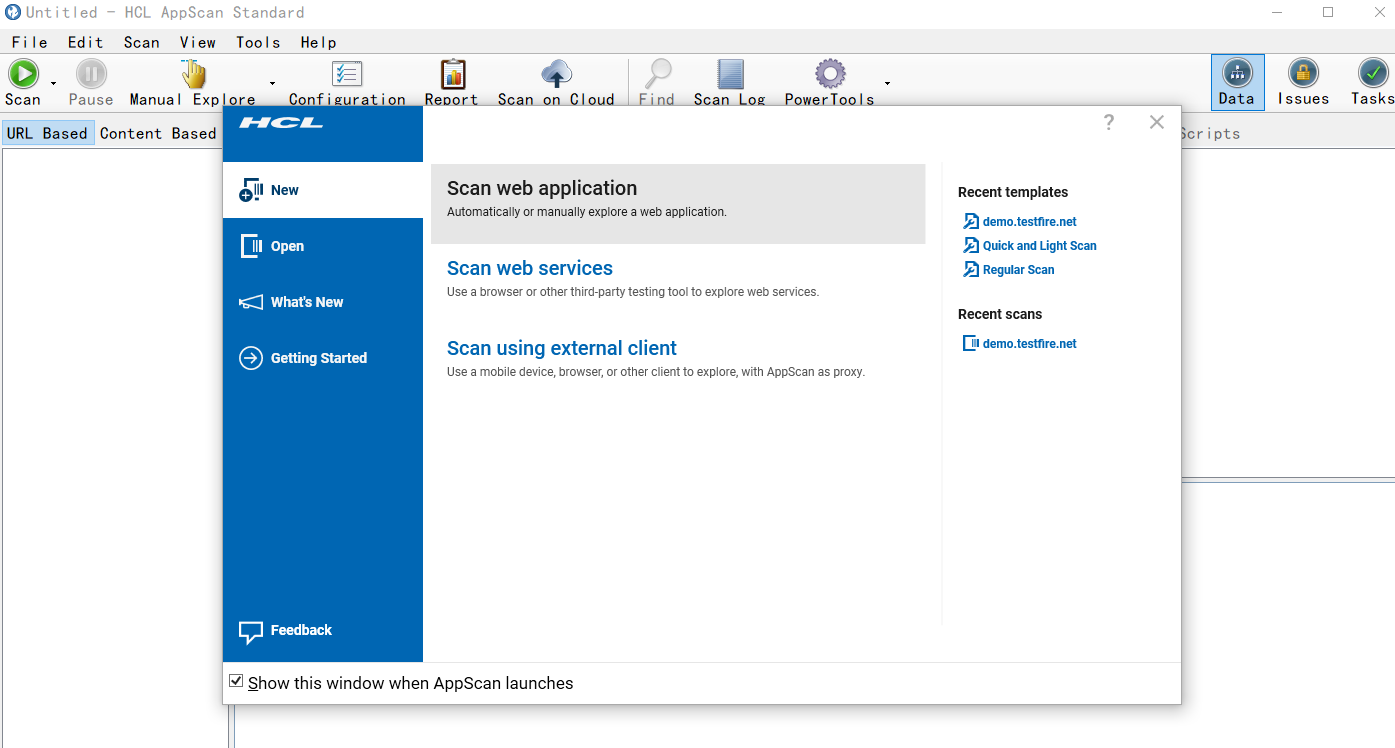Click the AppScan title bar app icon
The width and height of the screenshot is (1395, 748).
pos(13,13)
